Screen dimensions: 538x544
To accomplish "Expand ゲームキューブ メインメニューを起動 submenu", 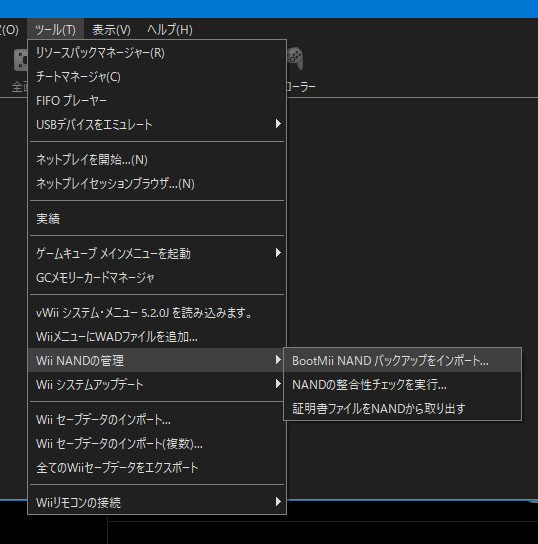I will click(157, 254).
